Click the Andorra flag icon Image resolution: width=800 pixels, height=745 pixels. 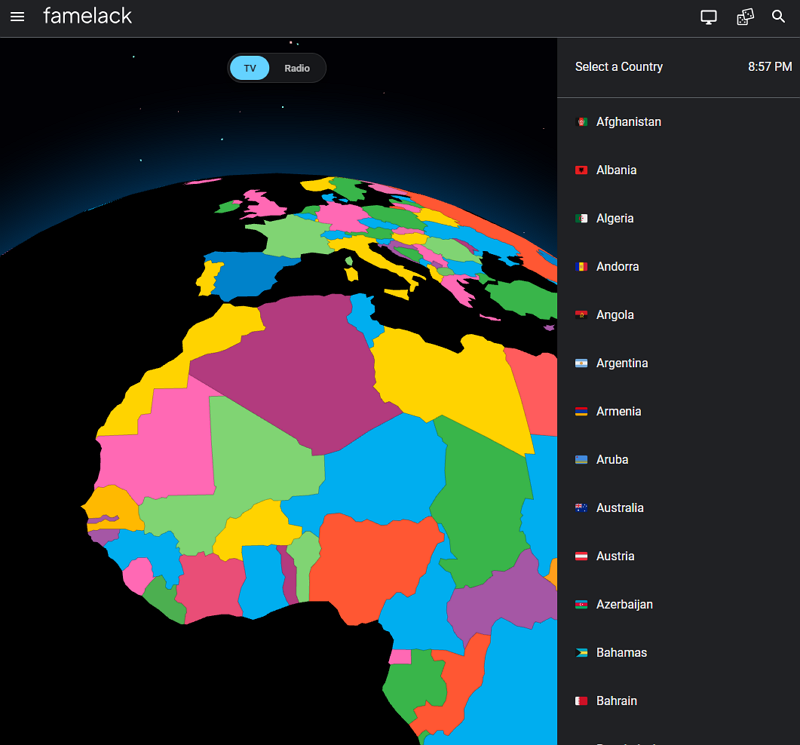[x=581, y=266]
